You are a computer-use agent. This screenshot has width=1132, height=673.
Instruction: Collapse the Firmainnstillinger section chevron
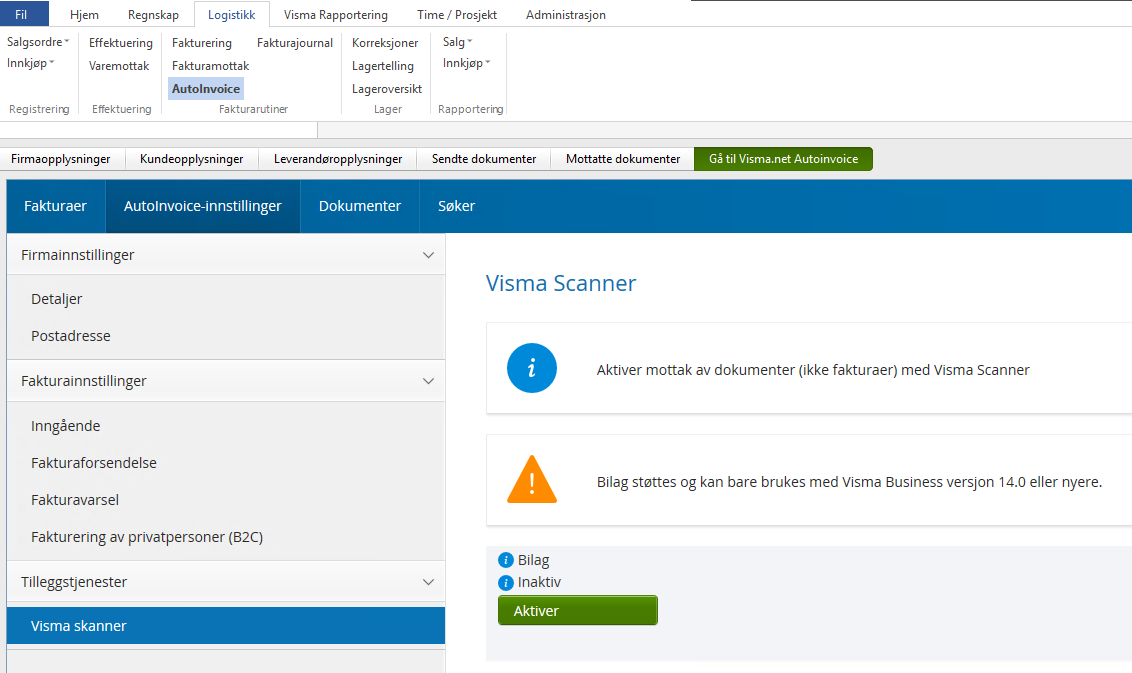pyautogui.click(x=428, y=255)
